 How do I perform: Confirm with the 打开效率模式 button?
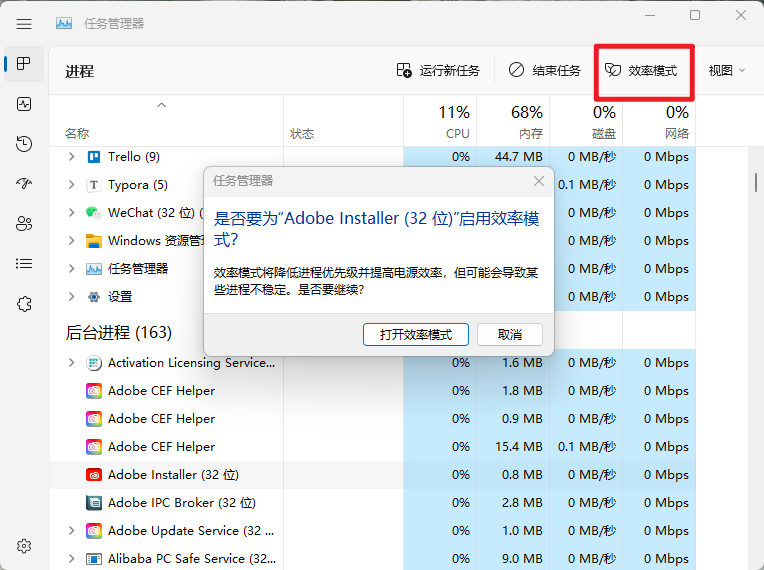click(x=416, y=335)
